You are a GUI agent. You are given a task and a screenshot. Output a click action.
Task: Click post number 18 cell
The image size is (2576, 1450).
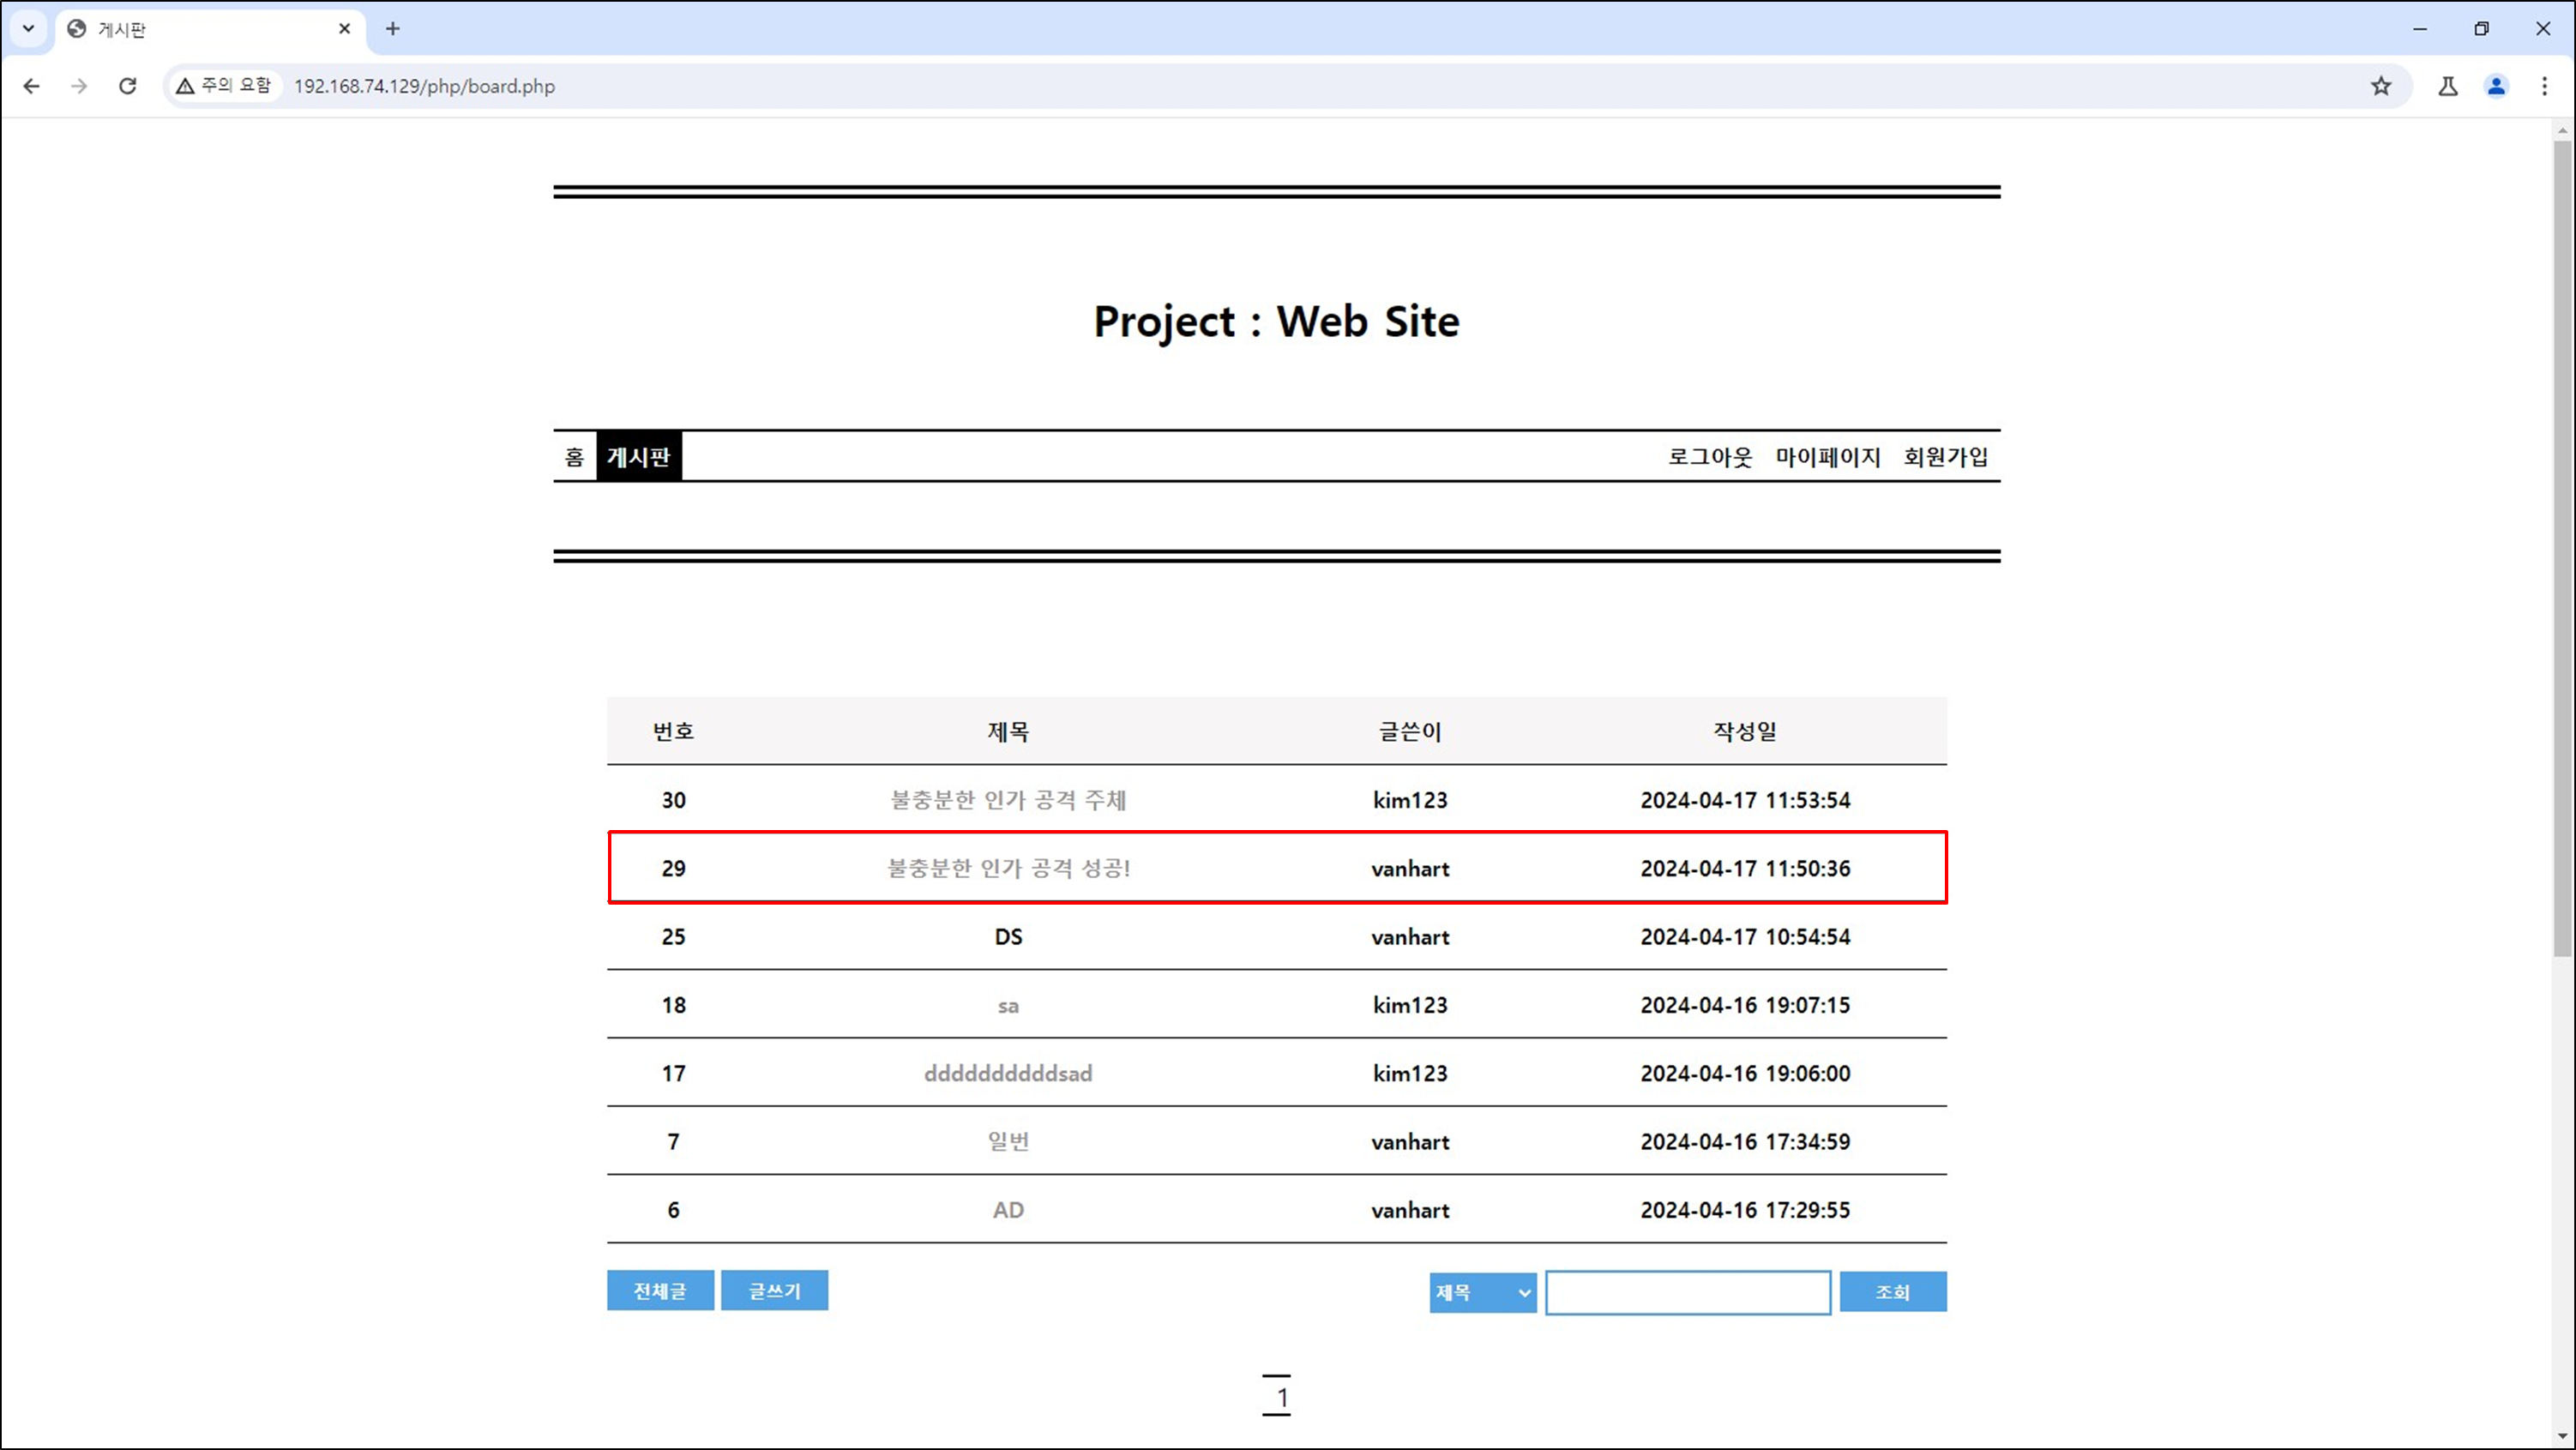click(673, 1005)
